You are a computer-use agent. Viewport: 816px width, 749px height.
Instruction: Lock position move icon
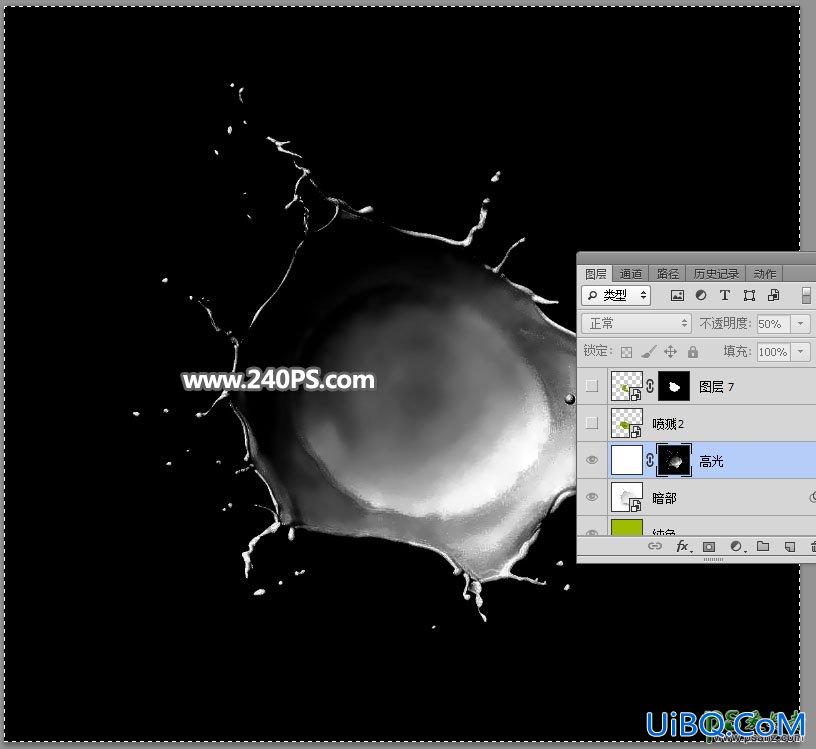coord(671,352)
